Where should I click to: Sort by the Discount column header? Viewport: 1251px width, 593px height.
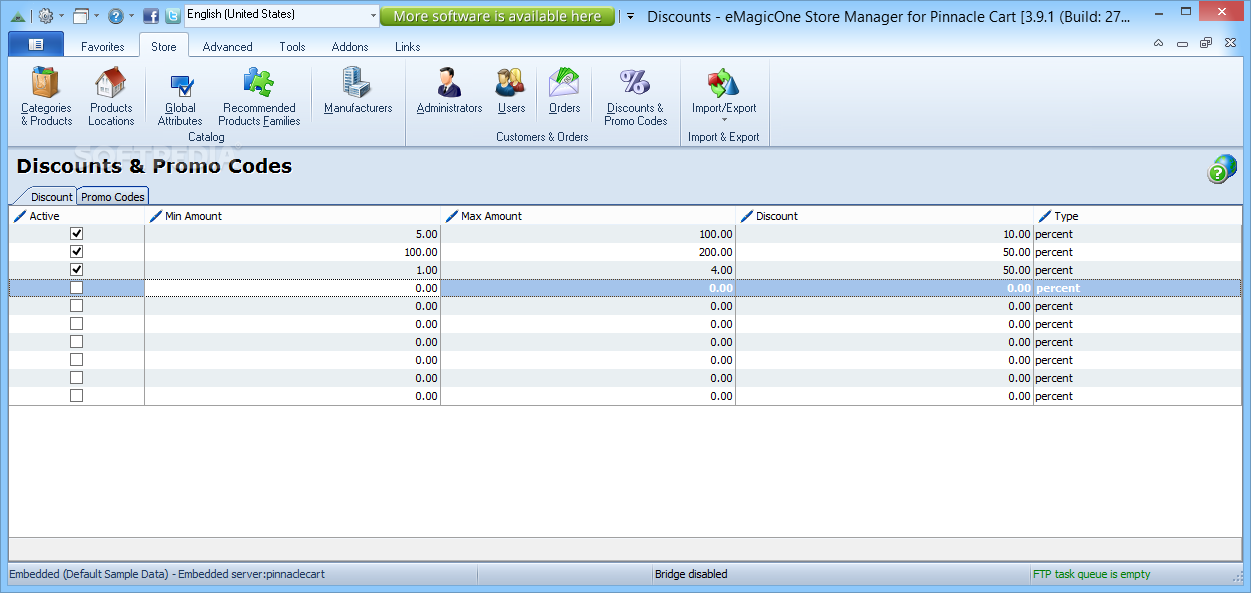884,216
